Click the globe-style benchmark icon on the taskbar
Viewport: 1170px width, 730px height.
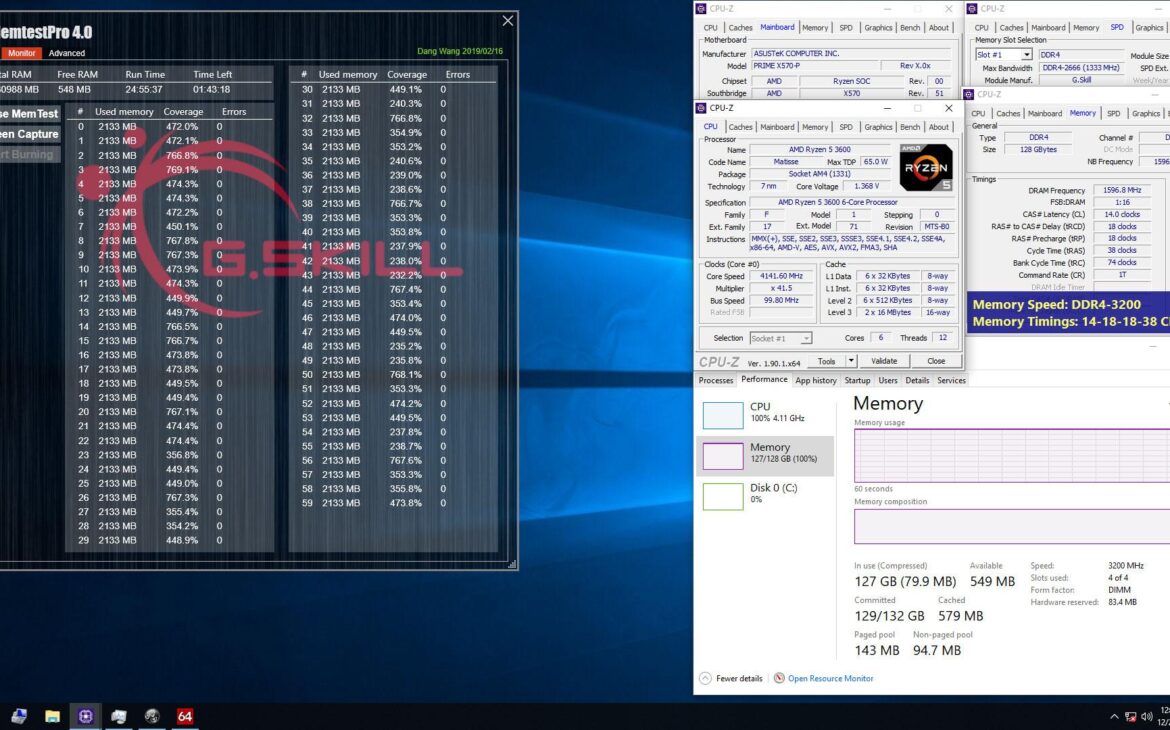click(x=152, y=716)
